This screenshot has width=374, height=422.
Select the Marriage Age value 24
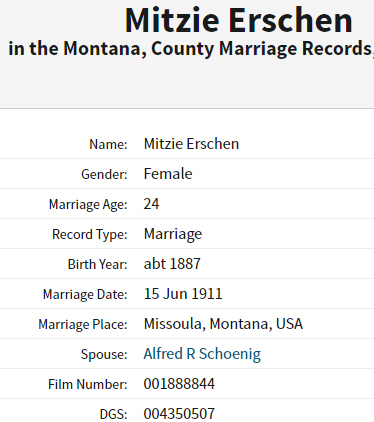(x=151, y=204)
